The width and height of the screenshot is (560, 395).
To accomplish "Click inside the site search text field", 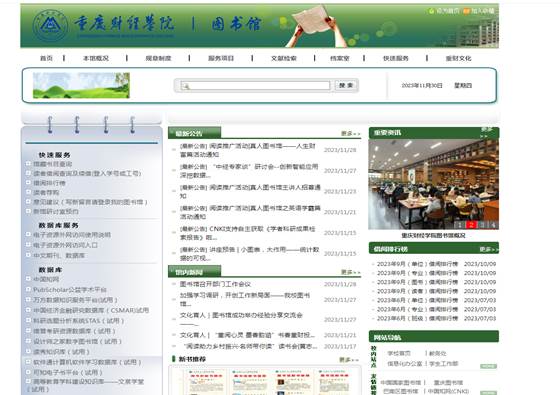I will [x=255, y=86].
